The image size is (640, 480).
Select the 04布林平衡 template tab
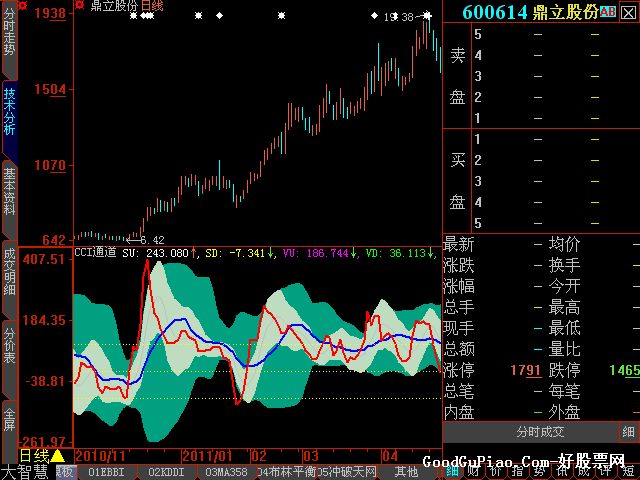click(x=287, y=472)
